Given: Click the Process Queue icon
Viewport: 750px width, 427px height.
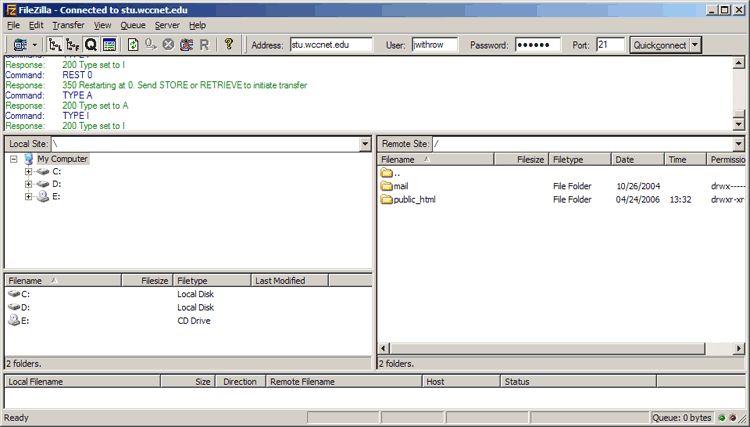Looking at the screenshot, I should (x=151, y=45).
